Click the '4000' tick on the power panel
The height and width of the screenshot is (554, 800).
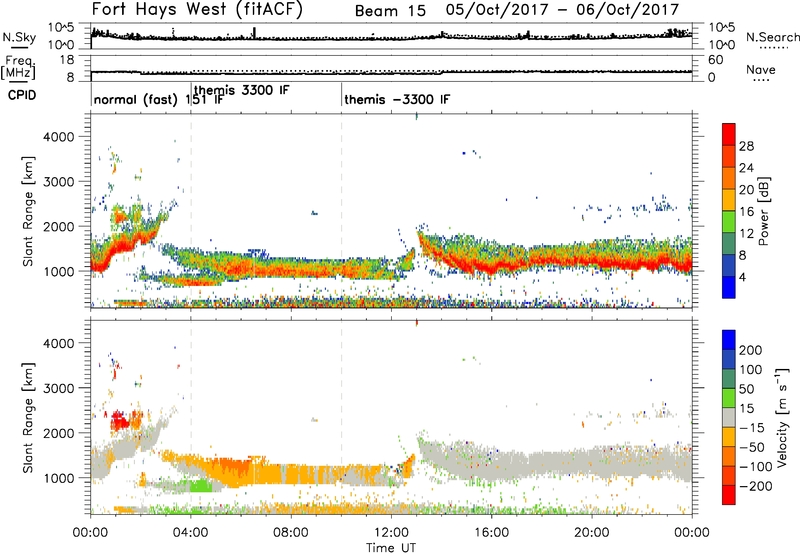coord(59,137)
